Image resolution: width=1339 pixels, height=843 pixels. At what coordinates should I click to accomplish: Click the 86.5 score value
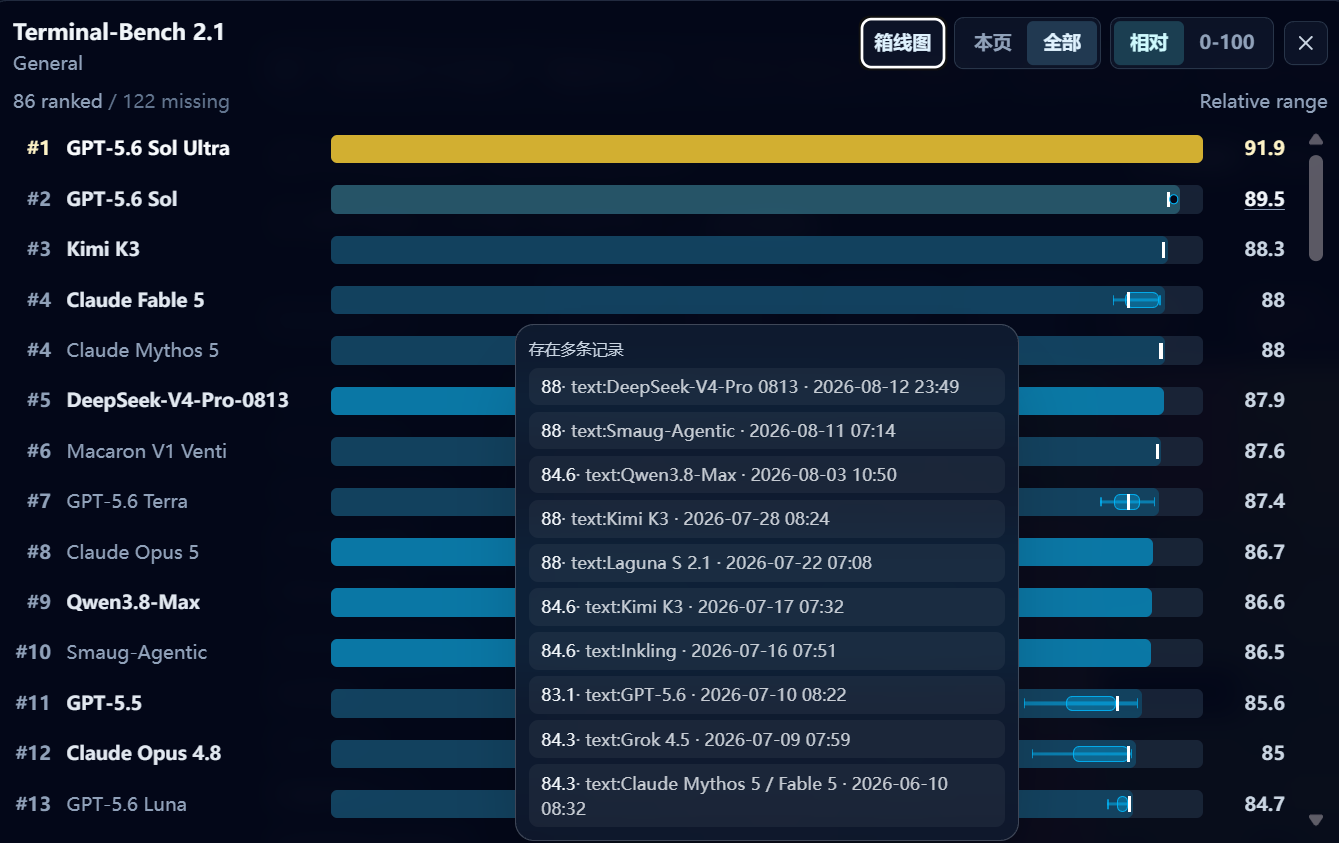pos(1265,652)
